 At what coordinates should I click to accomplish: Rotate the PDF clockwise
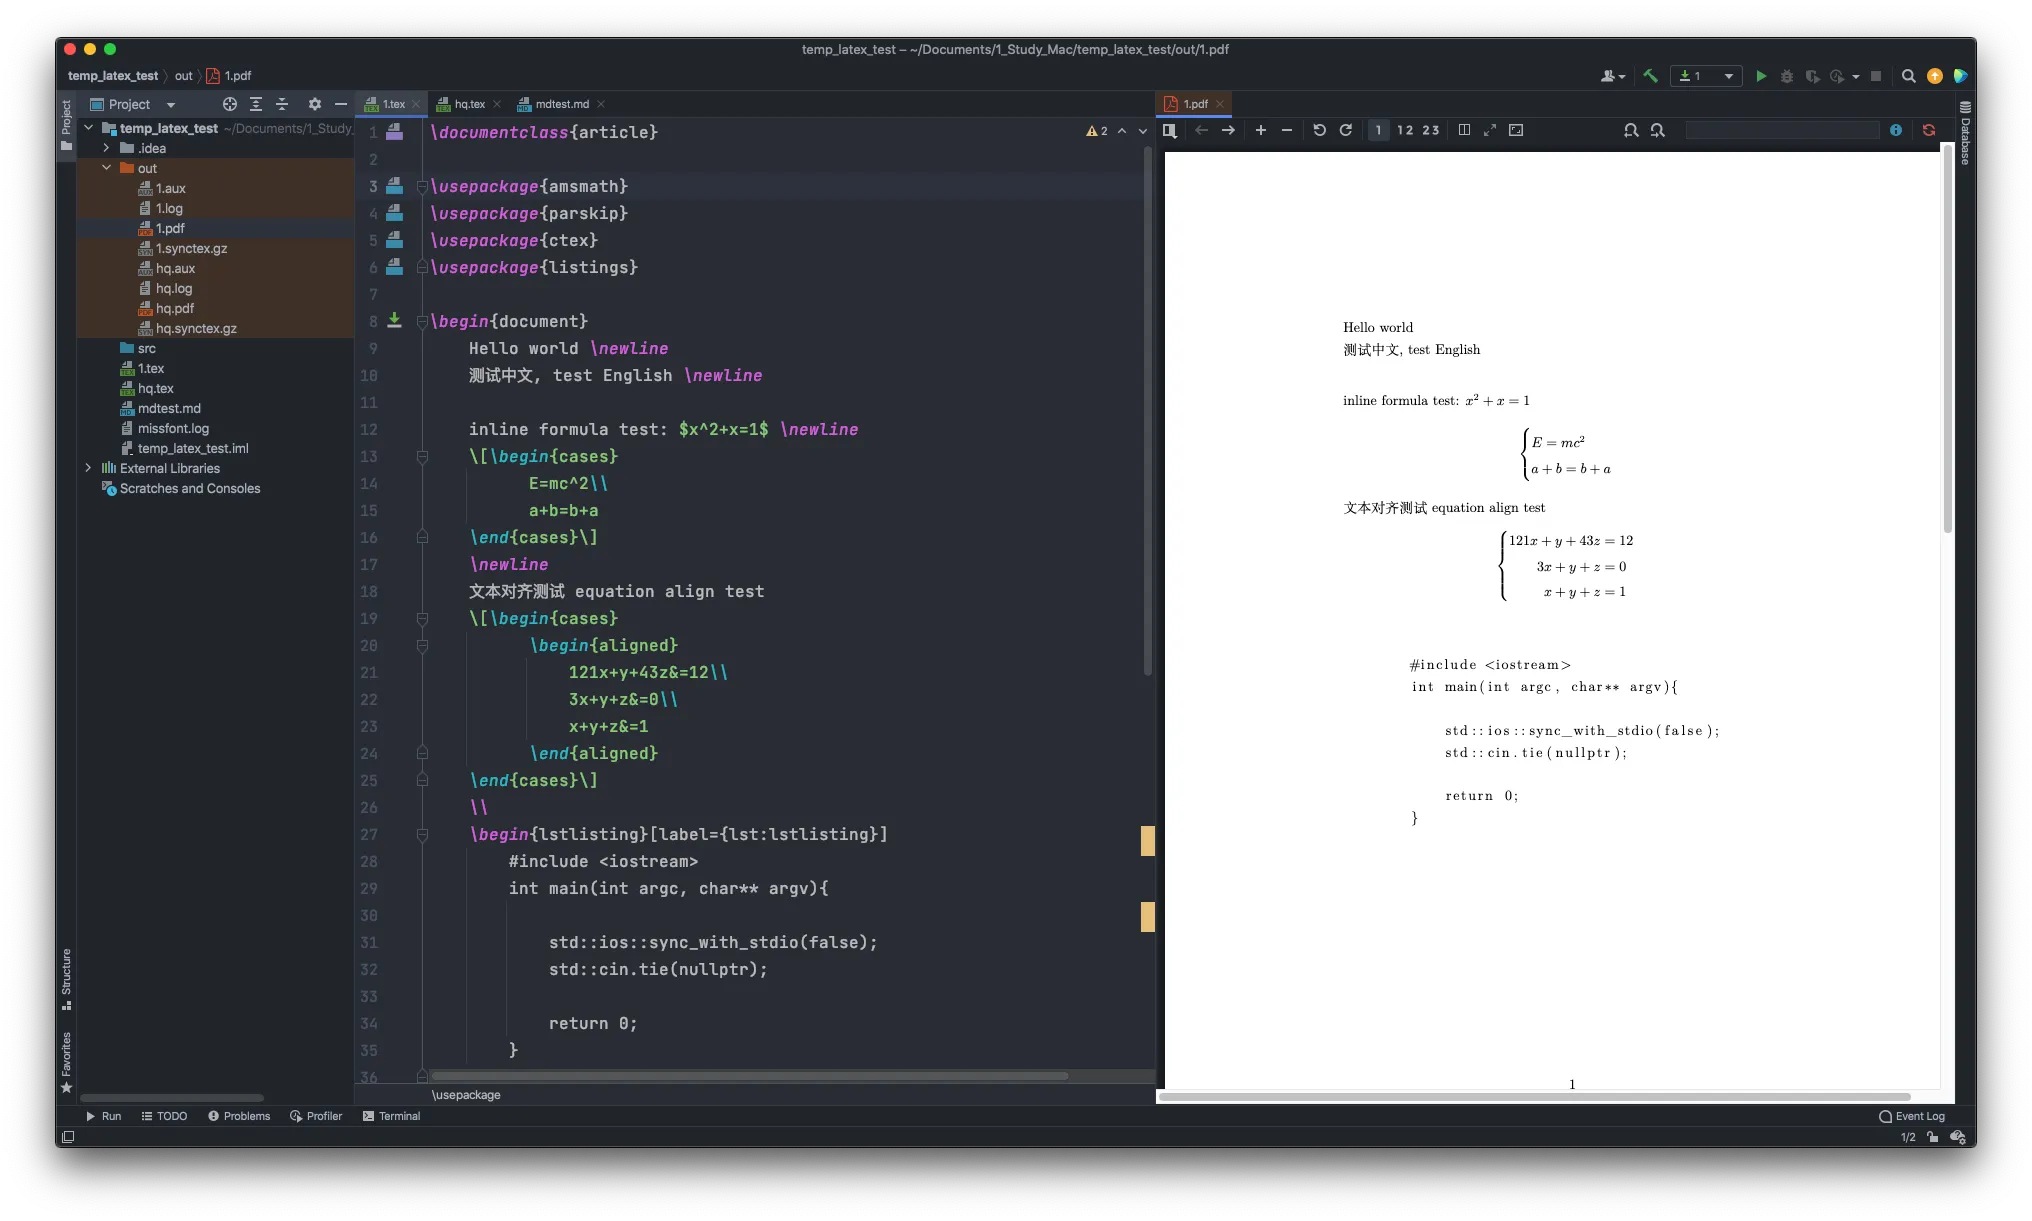[1346, 130]
